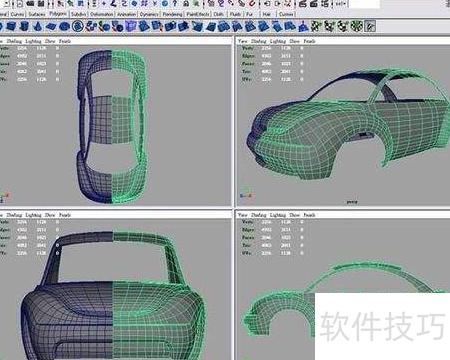Screen dimensions: 450x360
Task: Click the purple cube shelf icon
Action: click(x=131, y=26)
